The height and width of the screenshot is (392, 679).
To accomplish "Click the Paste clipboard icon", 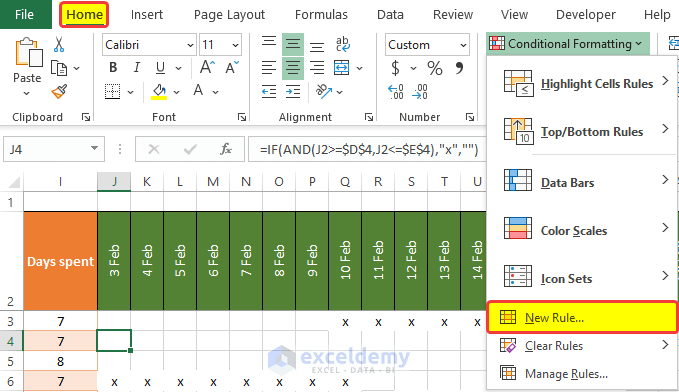I will click(29, 53).
